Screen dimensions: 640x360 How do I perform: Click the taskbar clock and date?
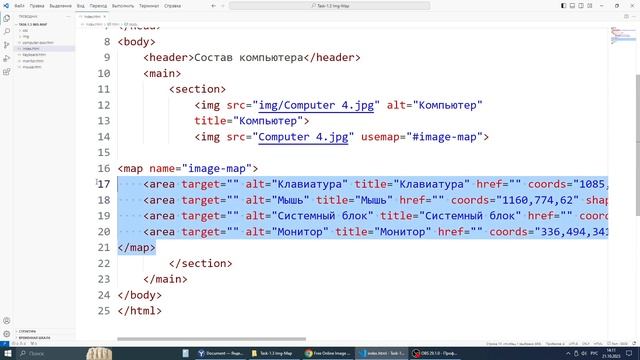click(611, 353)
